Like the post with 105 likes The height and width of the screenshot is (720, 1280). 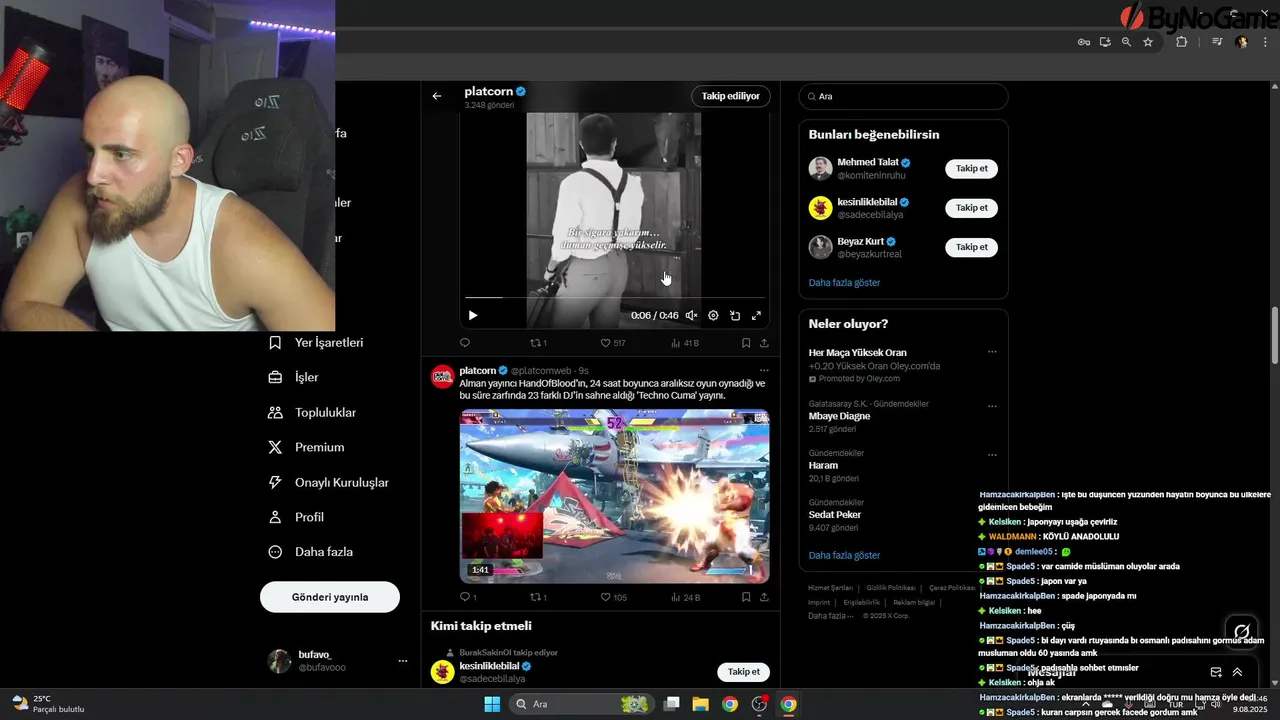point(612,597)
